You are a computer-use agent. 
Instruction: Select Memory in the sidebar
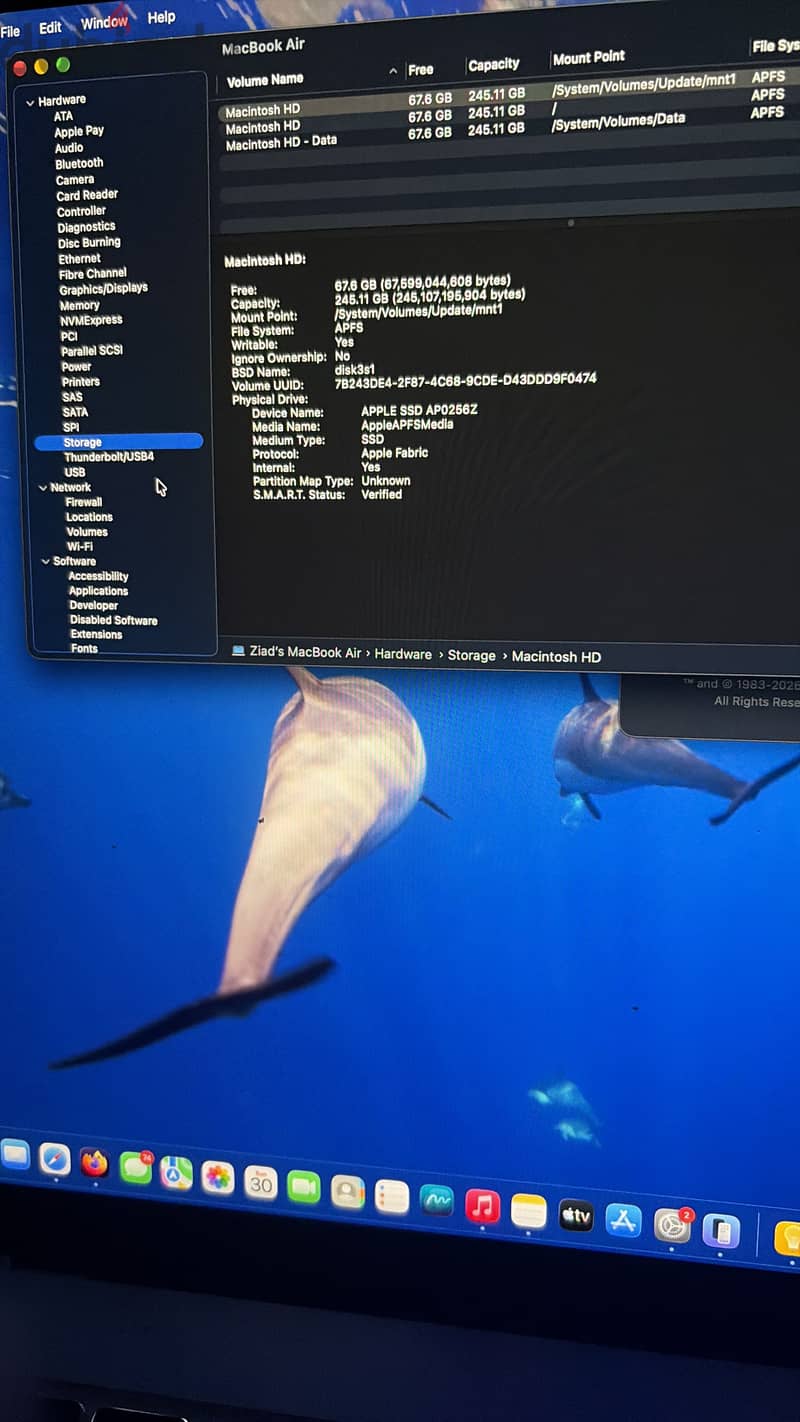pyautogui.click(x=79, y=305)
